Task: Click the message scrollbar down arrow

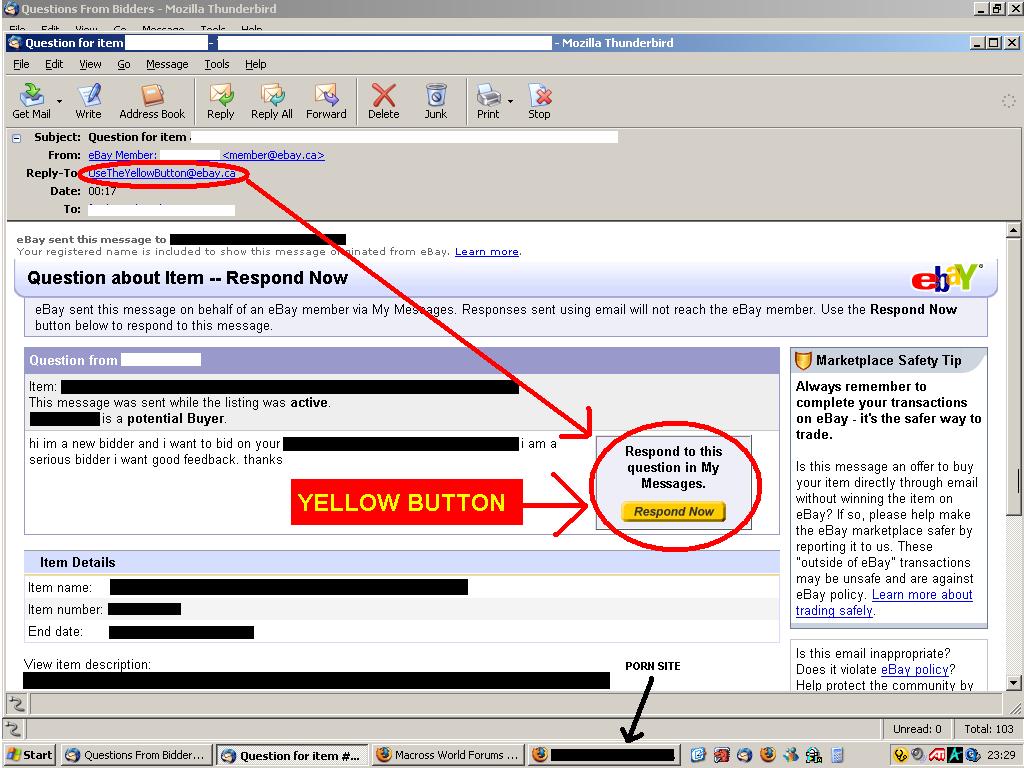Action: click(x=1013, y=683)
